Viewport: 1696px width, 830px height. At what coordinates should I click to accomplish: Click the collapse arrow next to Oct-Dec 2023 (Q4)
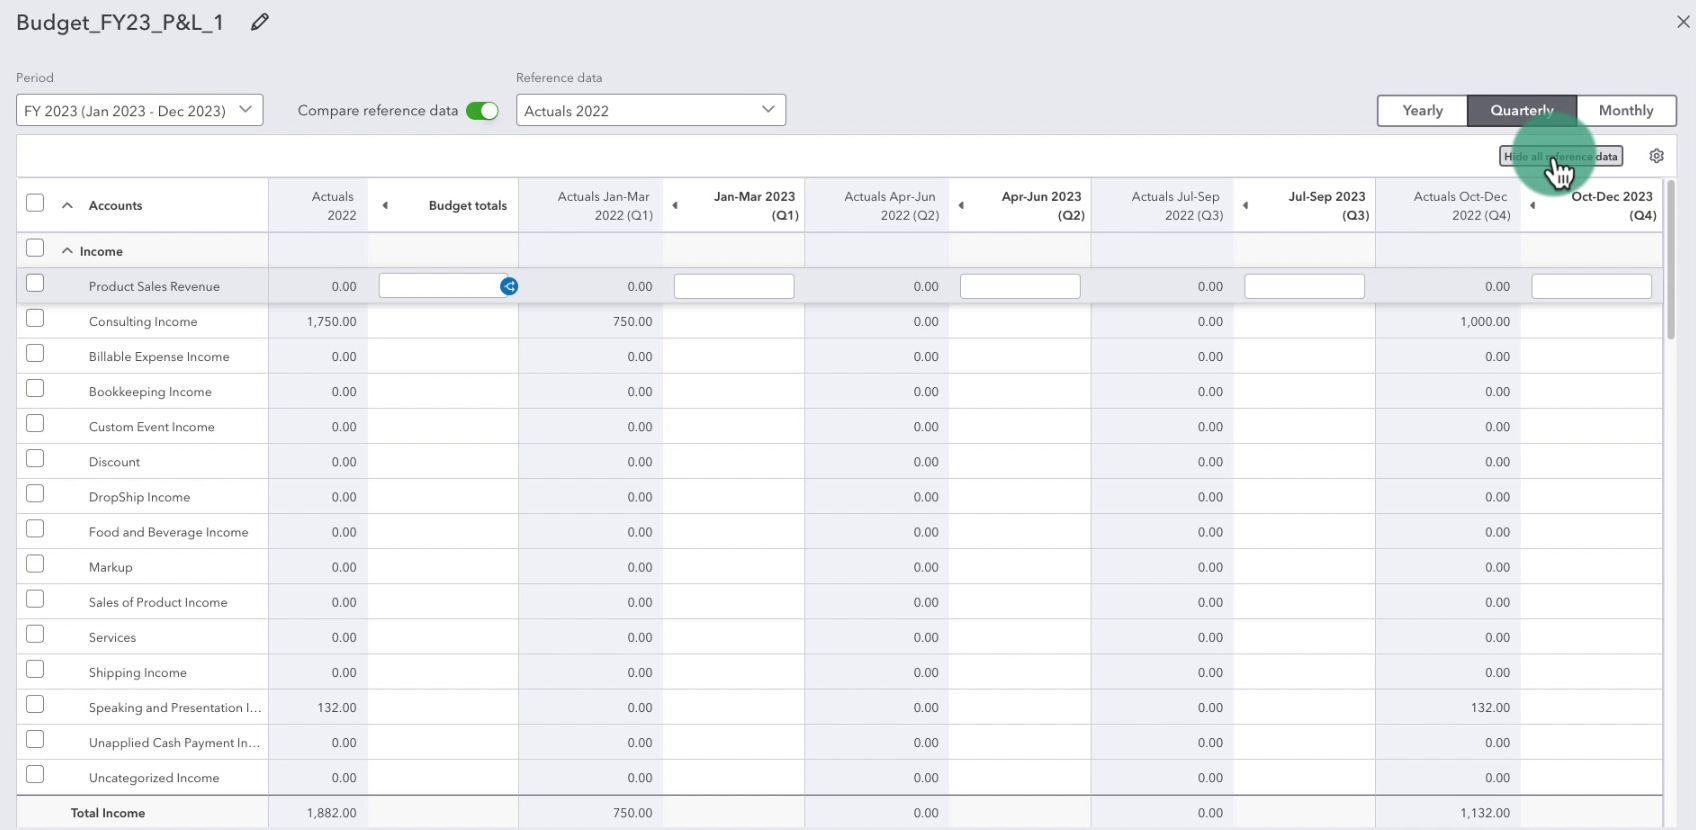coord(1532,206)
